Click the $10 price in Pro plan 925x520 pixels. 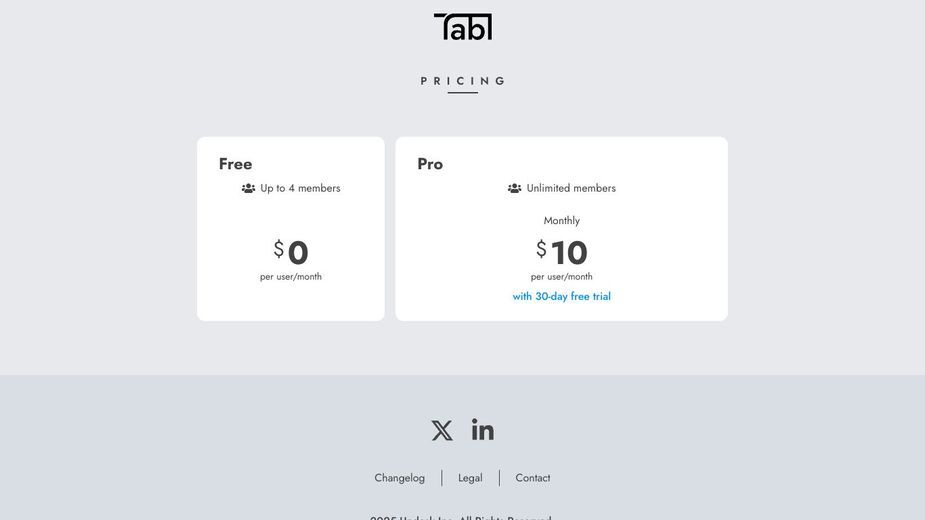pyautogui.click(x=562, y=252)
